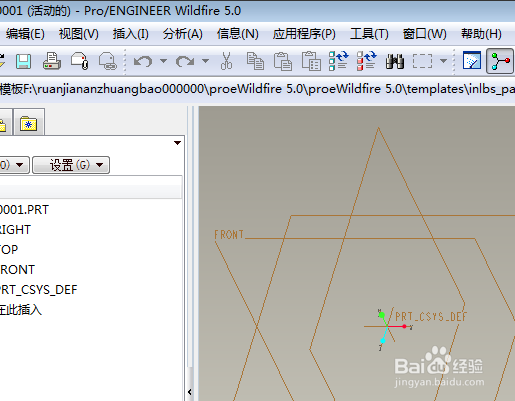Viewport: 515px width, 401px height.
Task: Toggle the model tree display icon
Action: pos(500,61)
